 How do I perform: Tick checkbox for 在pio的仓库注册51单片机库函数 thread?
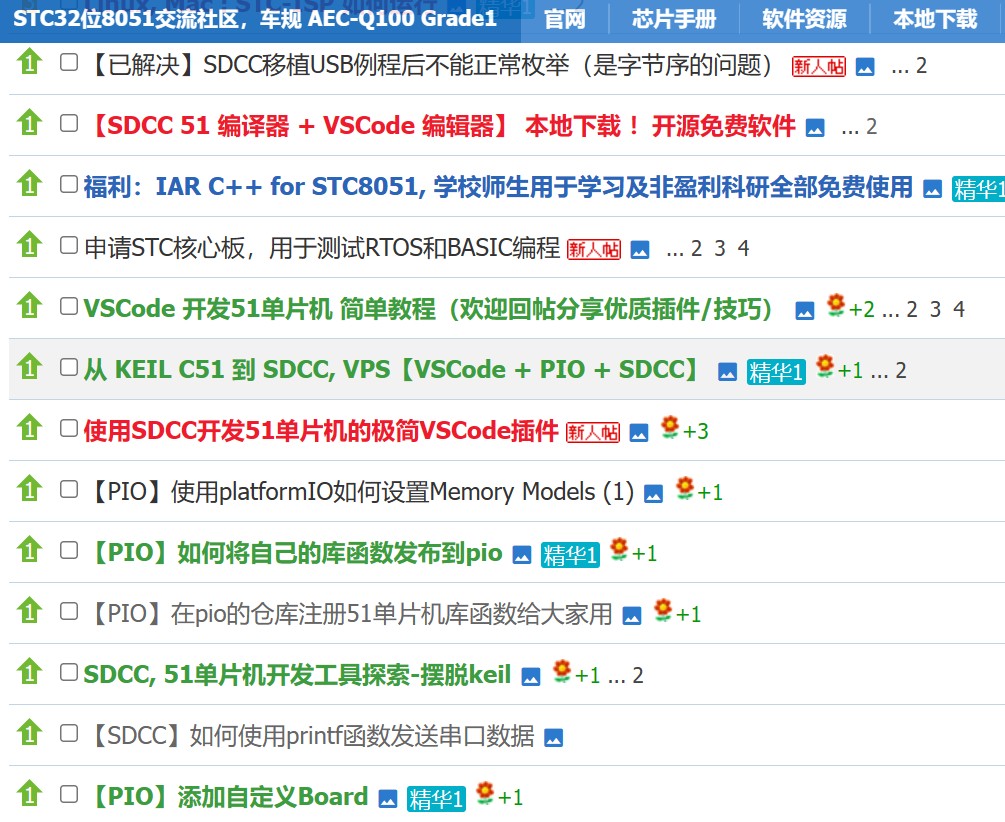click(x=69, y=611)
